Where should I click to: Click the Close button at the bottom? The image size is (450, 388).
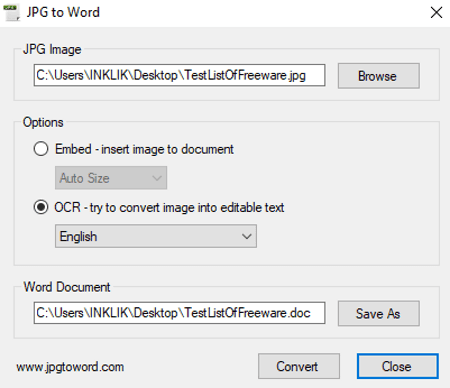398,366
